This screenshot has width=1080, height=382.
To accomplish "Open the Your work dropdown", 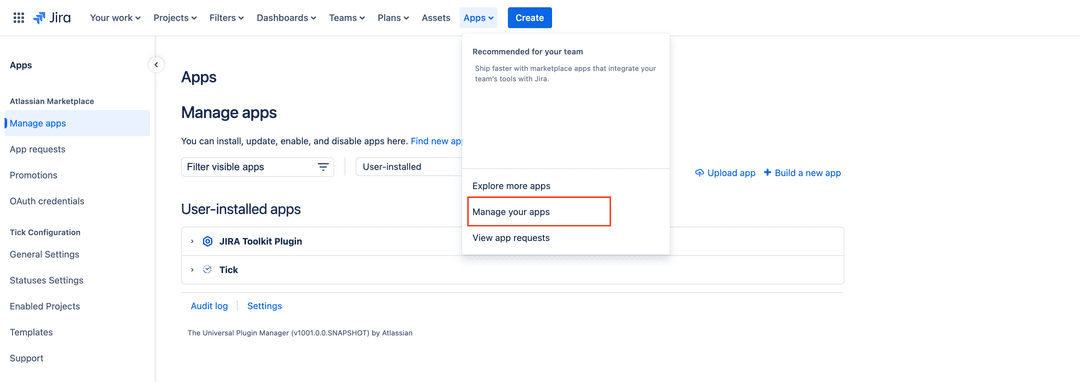I will click(x=116, y=18).
